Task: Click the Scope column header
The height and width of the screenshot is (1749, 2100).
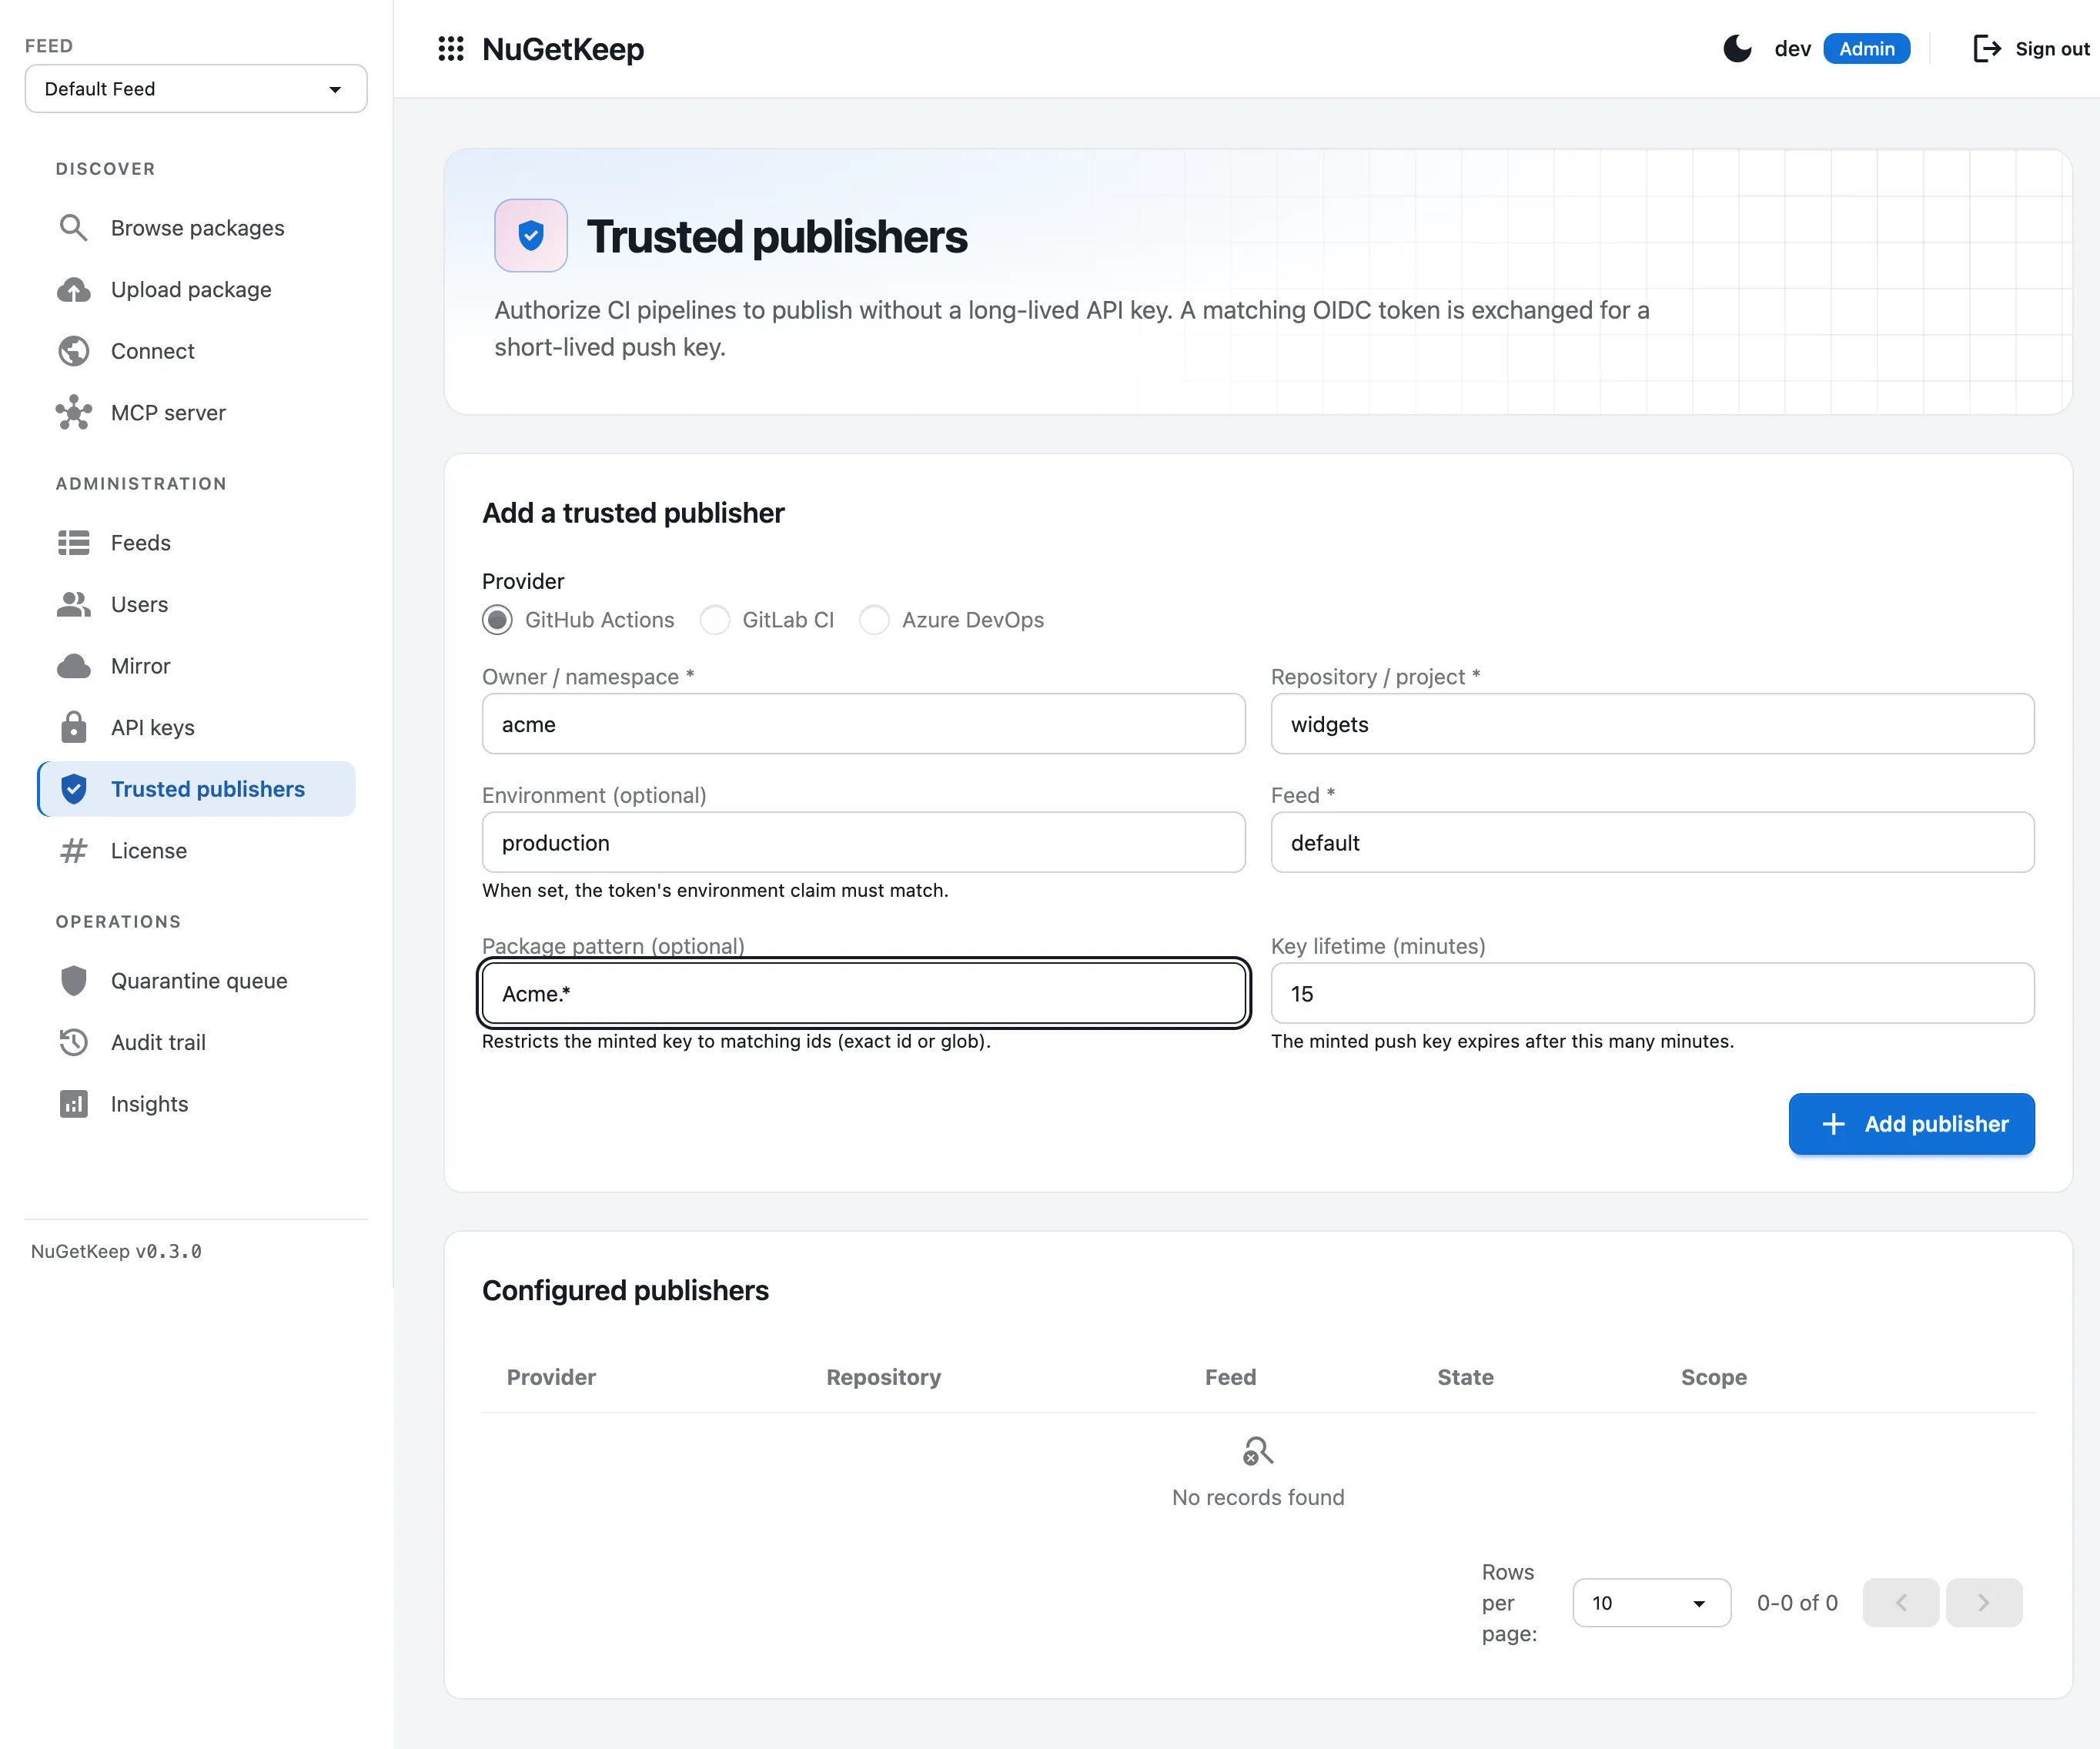Action: point(1713,1377)
